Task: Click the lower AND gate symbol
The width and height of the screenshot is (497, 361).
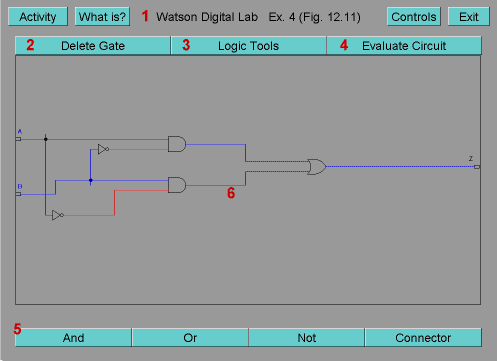Action: point(177,185)
